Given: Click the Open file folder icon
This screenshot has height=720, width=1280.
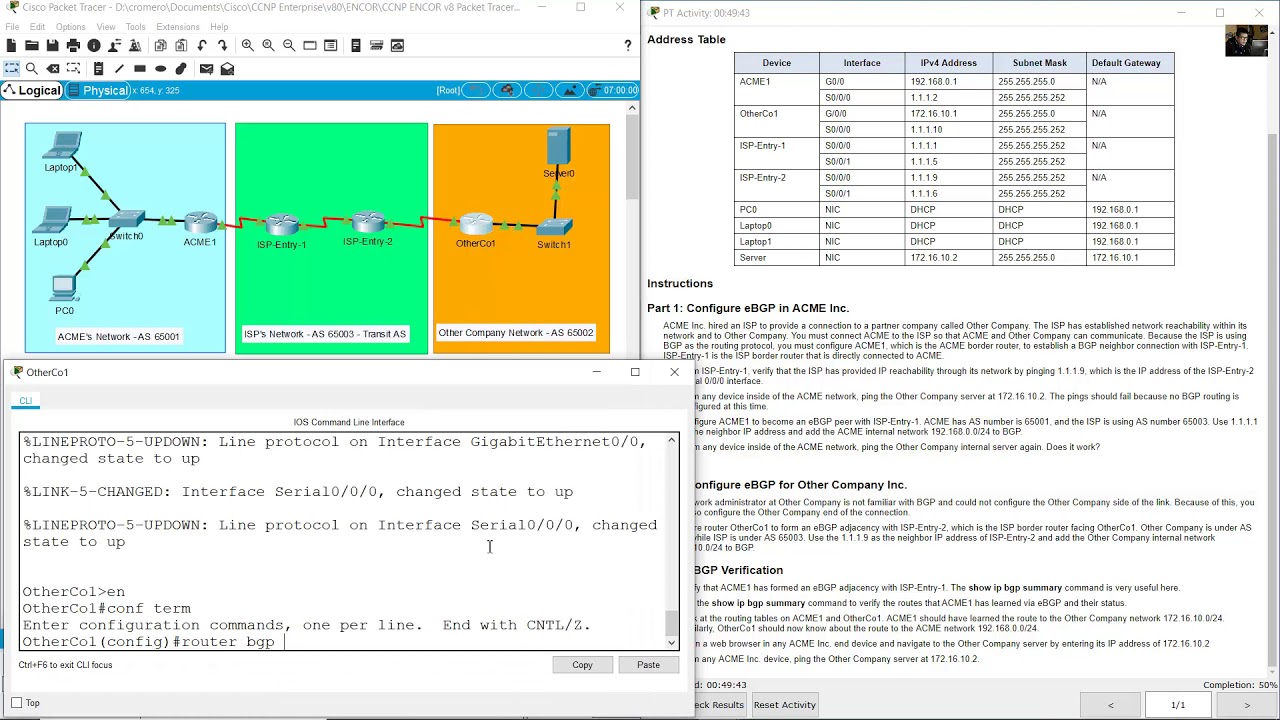Looking at the screenshot, I should [32, 45].
